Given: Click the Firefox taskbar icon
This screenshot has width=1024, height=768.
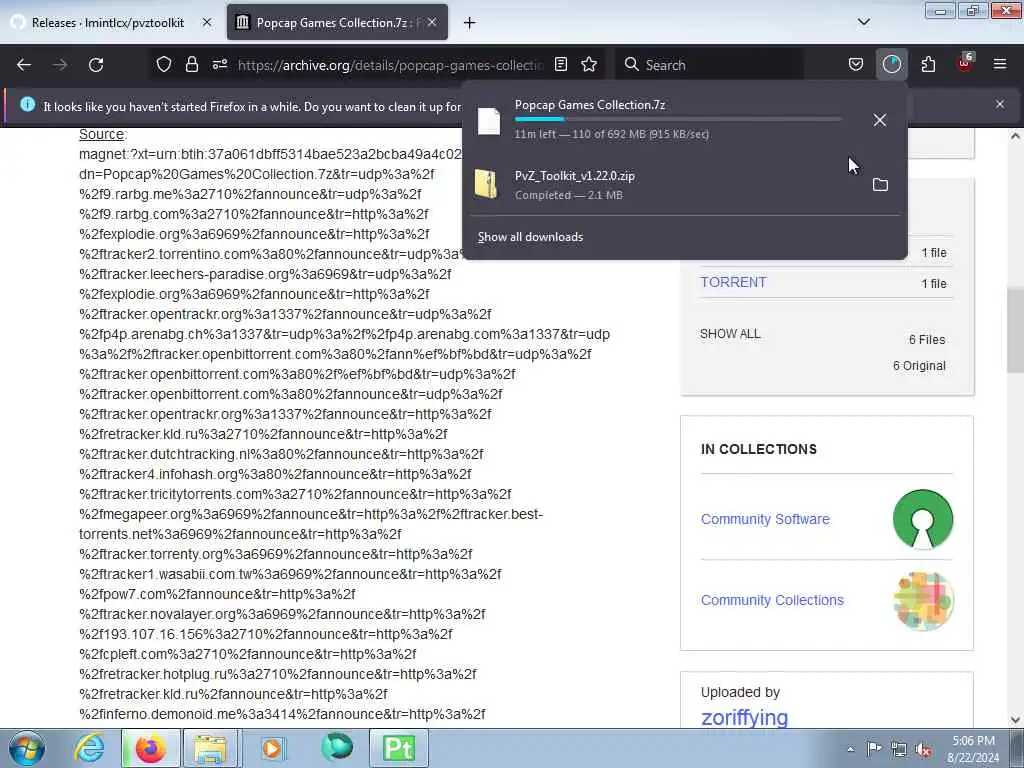Looking at the screenshot, I should (x=150, y=748).
